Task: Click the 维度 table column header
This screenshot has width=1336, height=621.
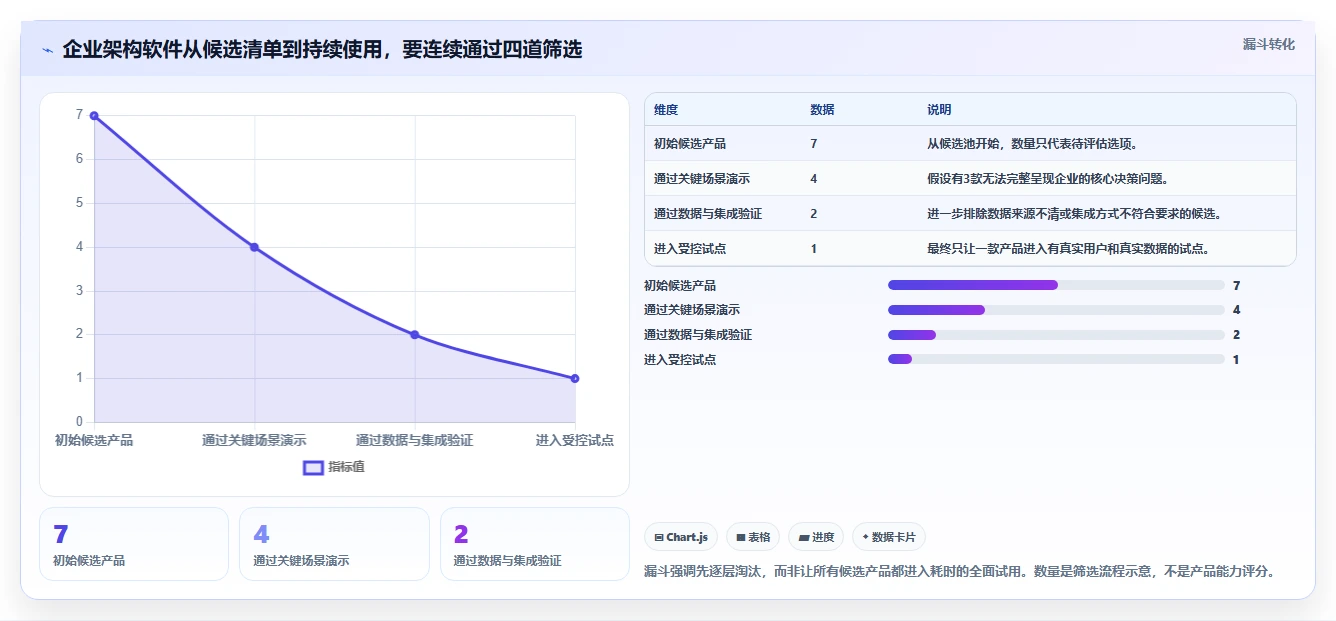Action: [x=666, y=110]
